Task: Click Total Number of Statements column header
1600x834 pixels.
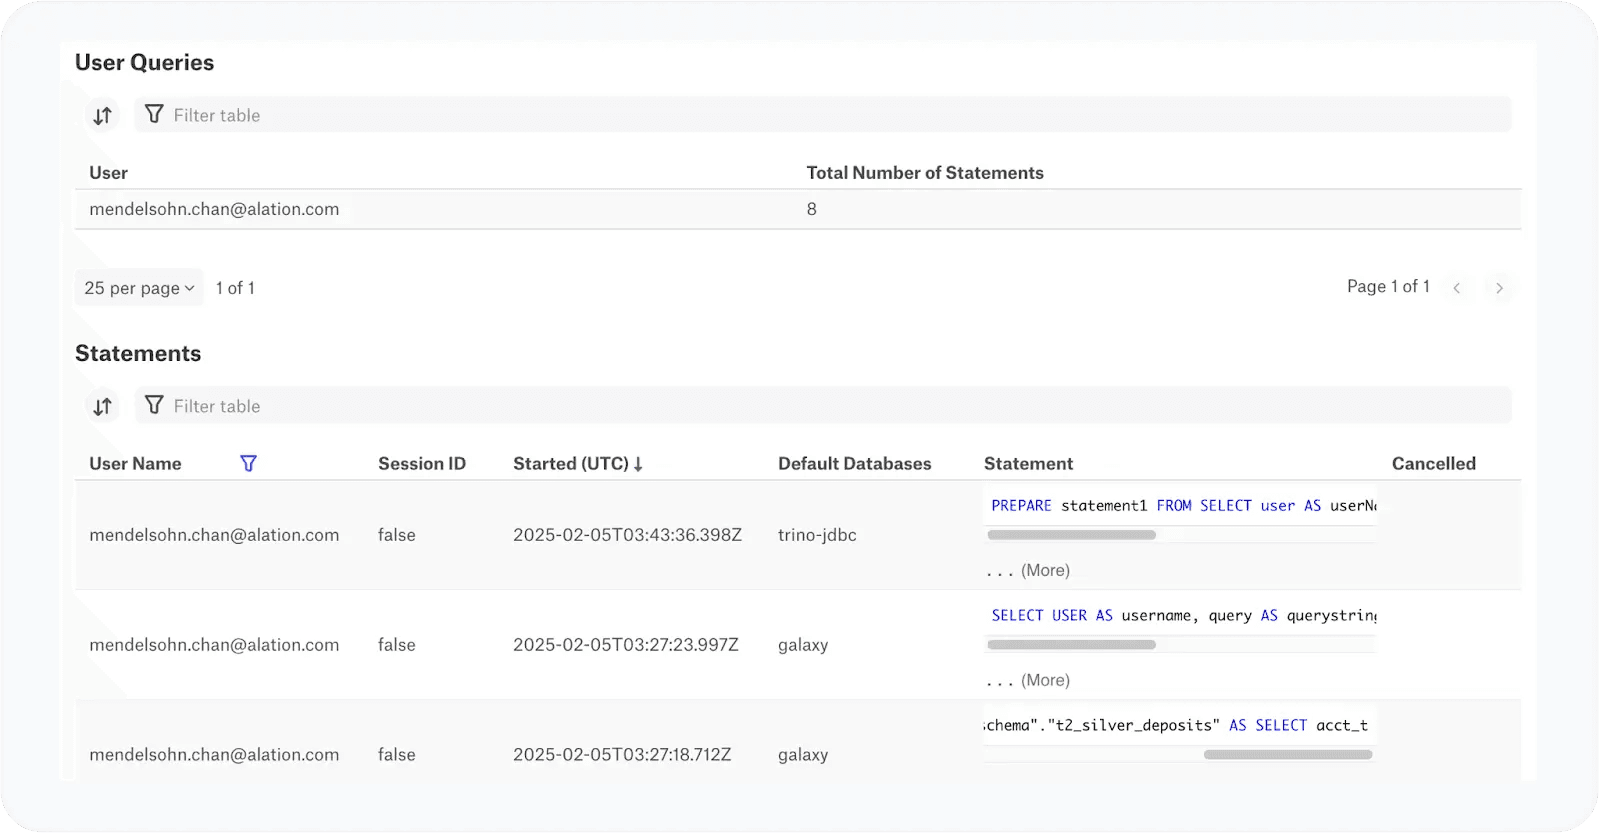Action: click(x=925, y=173)
